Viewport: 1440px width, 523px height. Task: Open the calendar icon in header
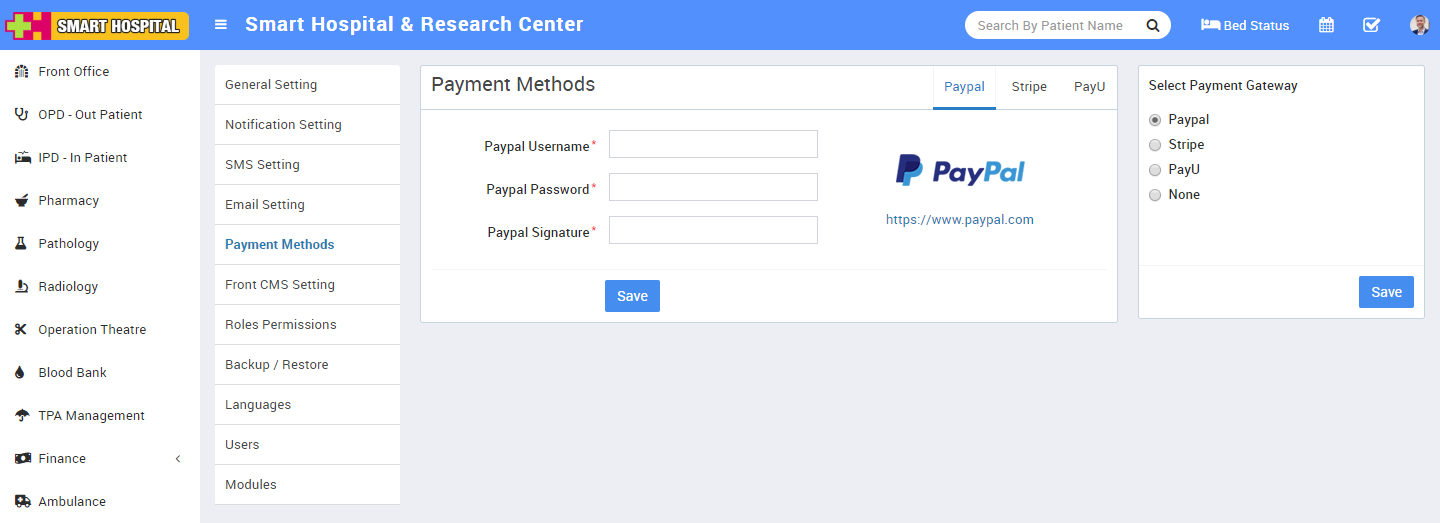click(1326, 25)
